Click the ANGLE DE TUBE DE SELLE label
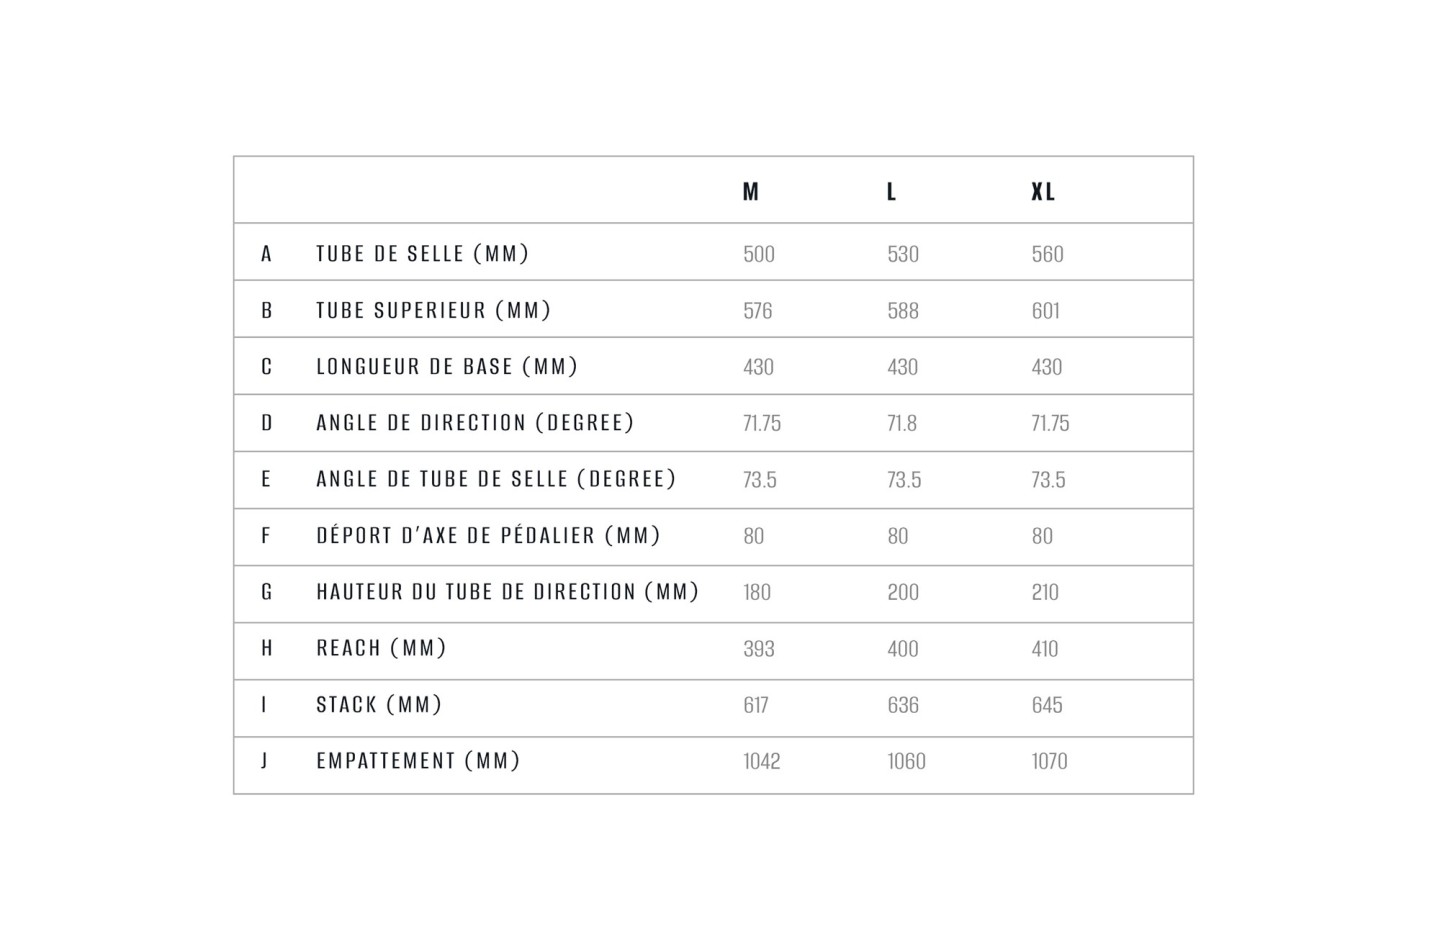 496,480
